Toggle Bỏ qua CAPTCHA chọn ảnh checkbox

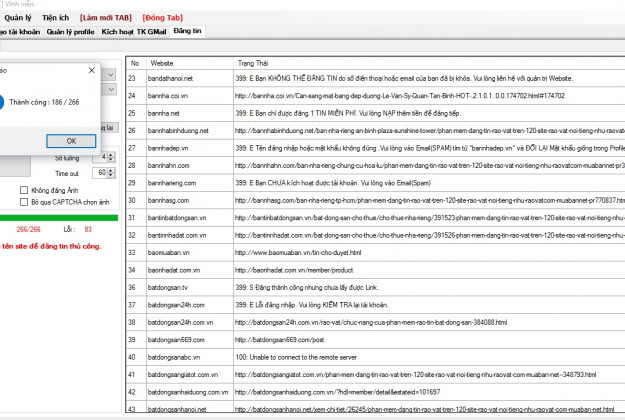coord(24,201)
